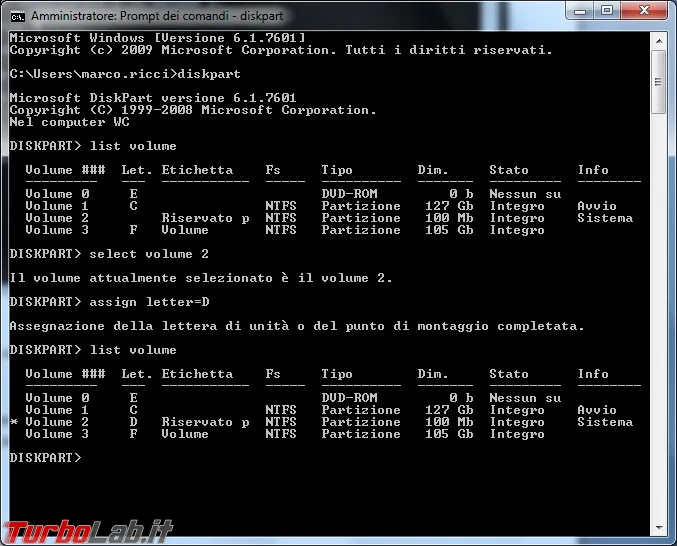Click the scrollbar down arrow

pos(659,527)
